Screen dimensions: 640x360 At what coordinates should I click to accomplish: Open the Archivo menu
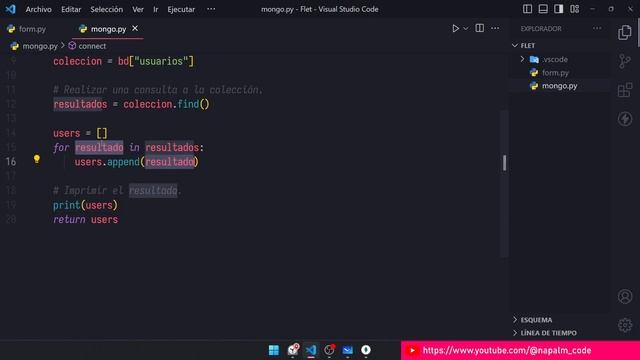[38, 9]
